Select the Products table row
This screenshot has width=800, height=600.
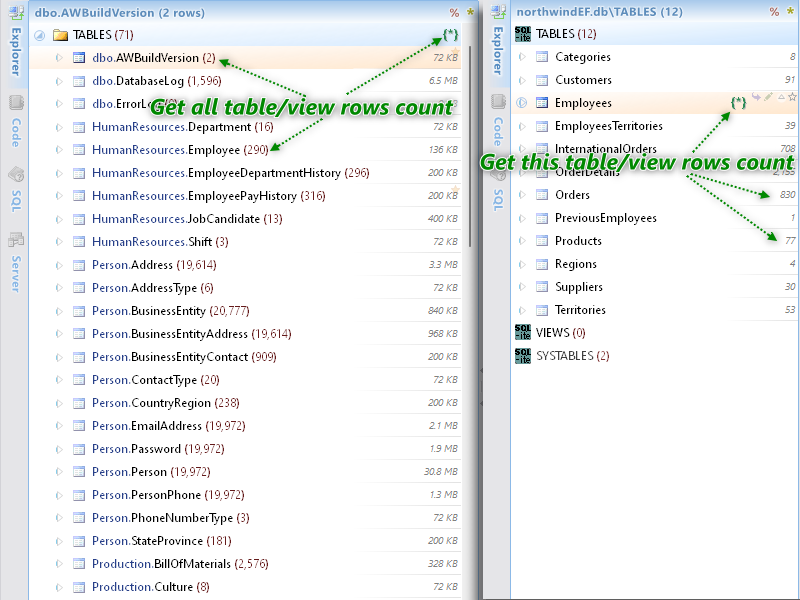coord(655,241)
